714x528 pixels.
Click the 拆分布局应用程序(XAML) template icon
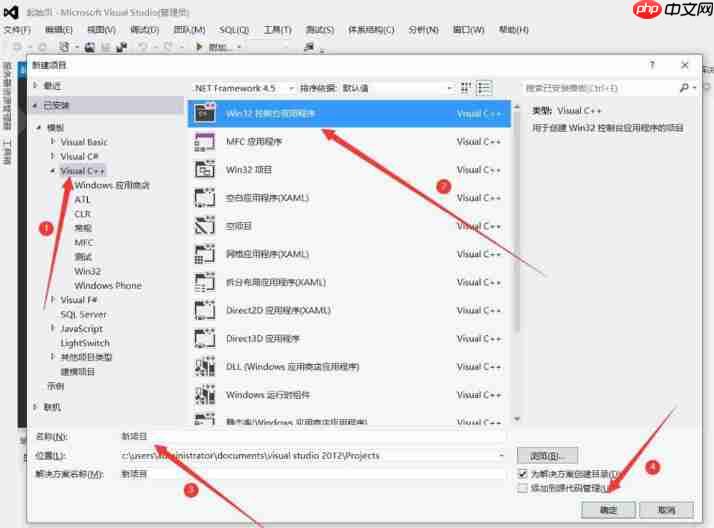point(205,282)
